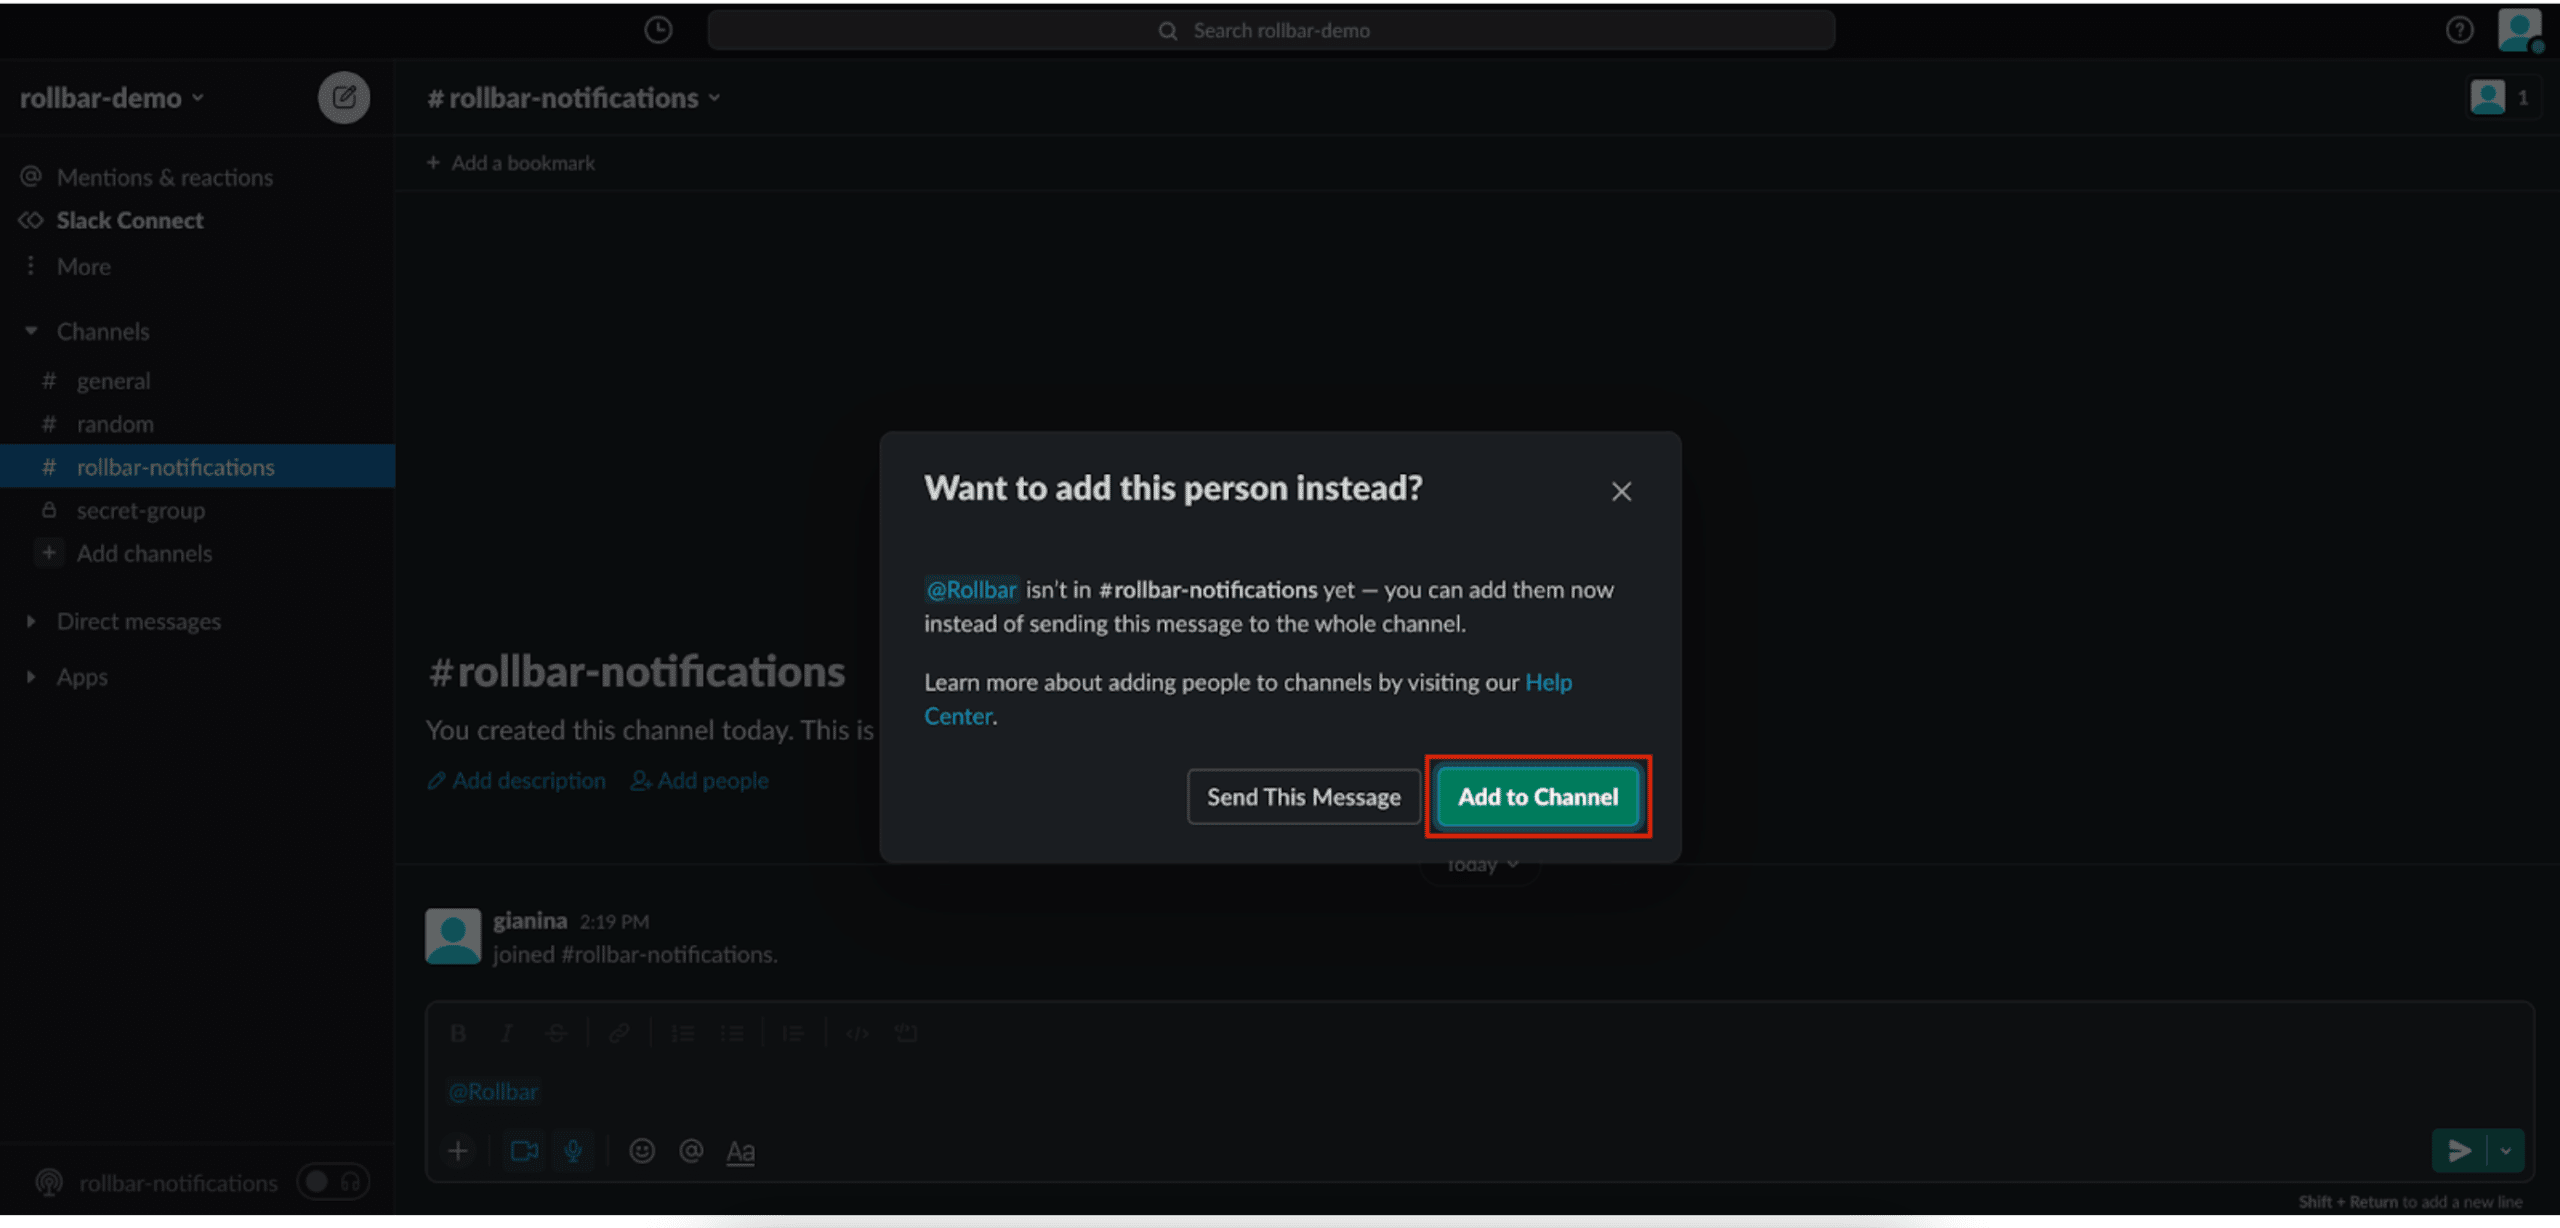
Task: Click gianina's avatar in message
Action: (x=453, y=936)
